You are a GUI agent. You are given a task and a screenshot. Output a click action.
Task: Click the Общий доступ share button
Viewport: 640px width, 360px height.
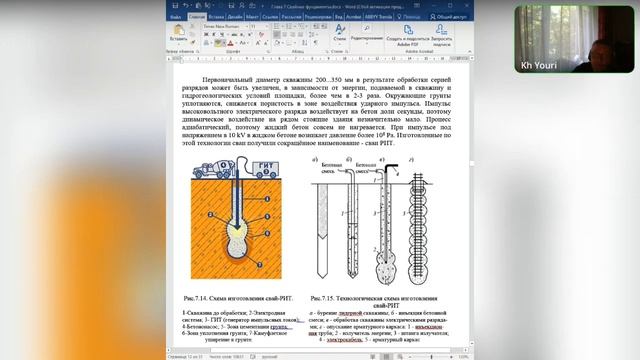(x=448, y=17)
